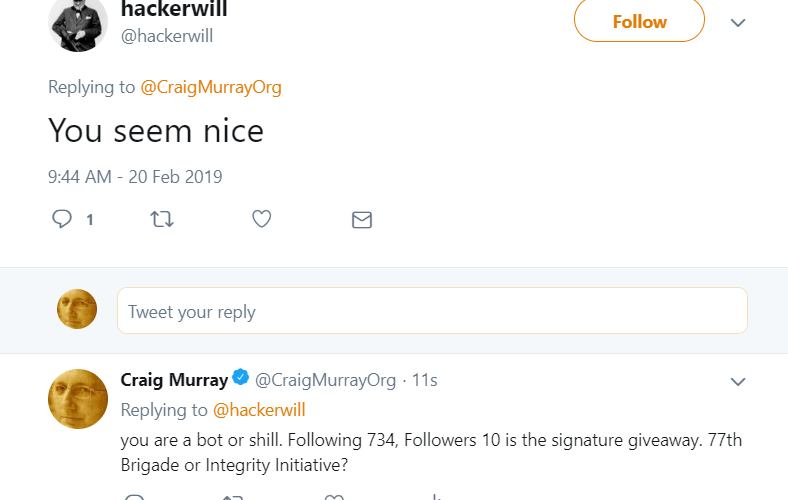Follow hackerwill
Screen dimensions: 788x500
pyautogui.click(x=638, y=22)
